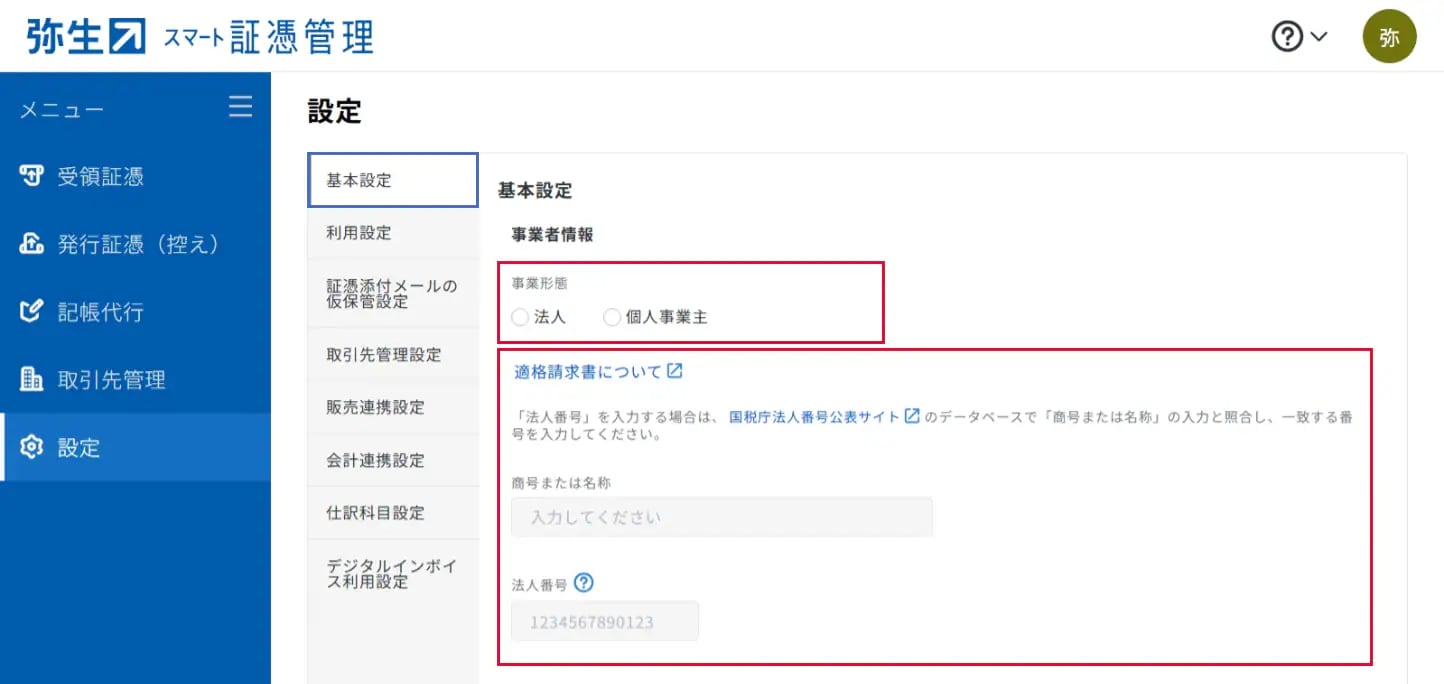The width and height of the screenshot is (1444, 684).
Task: Click the help question mark beside 法人番号
Action: (584, 582)
